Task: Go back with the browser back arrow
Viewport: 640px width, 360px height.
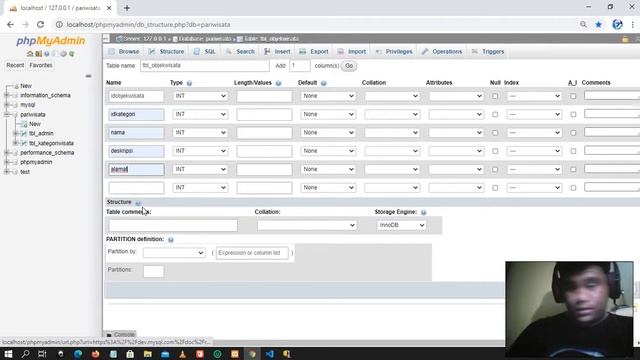Action: coord(11,24)
